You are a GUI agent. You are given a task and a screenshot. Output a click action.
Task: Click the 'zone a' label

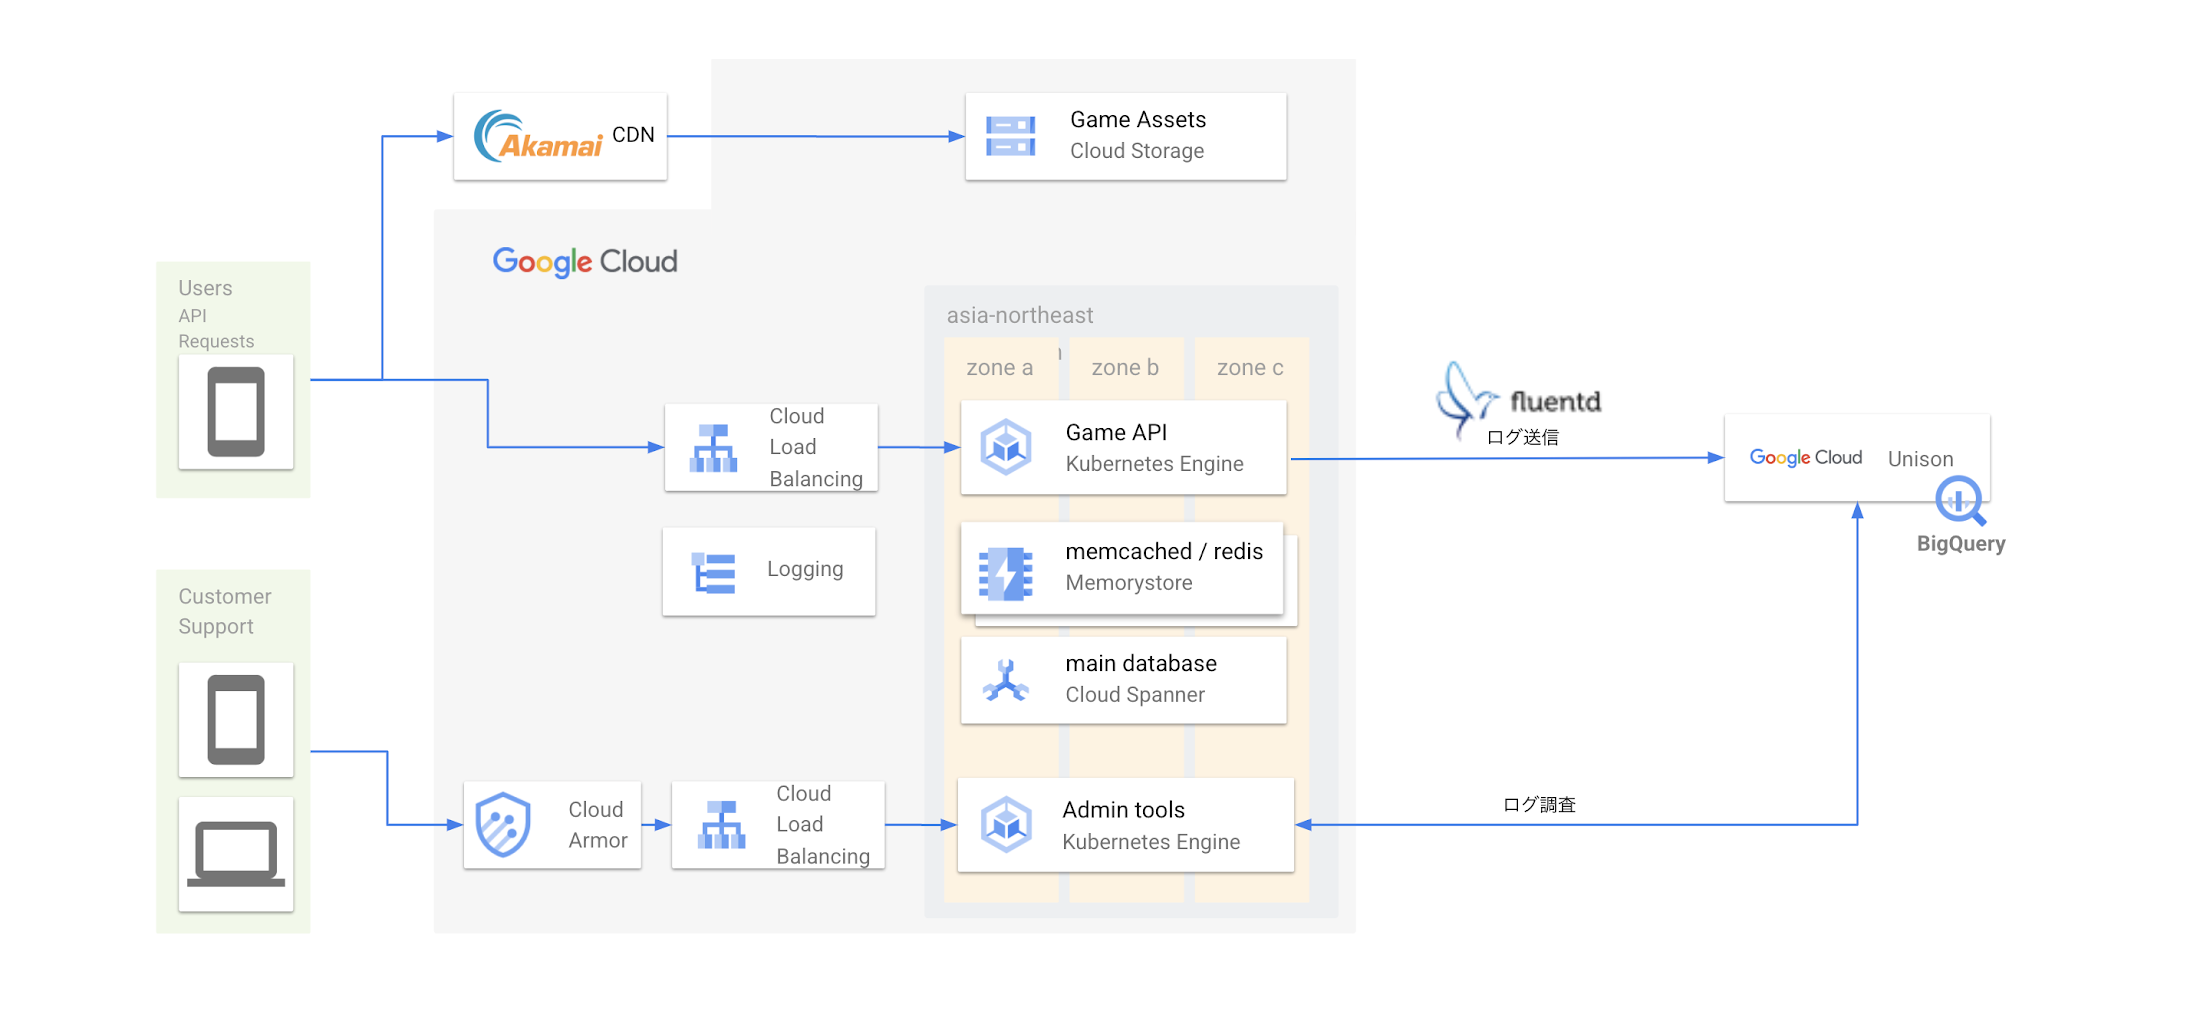[x=1000, y=368]
